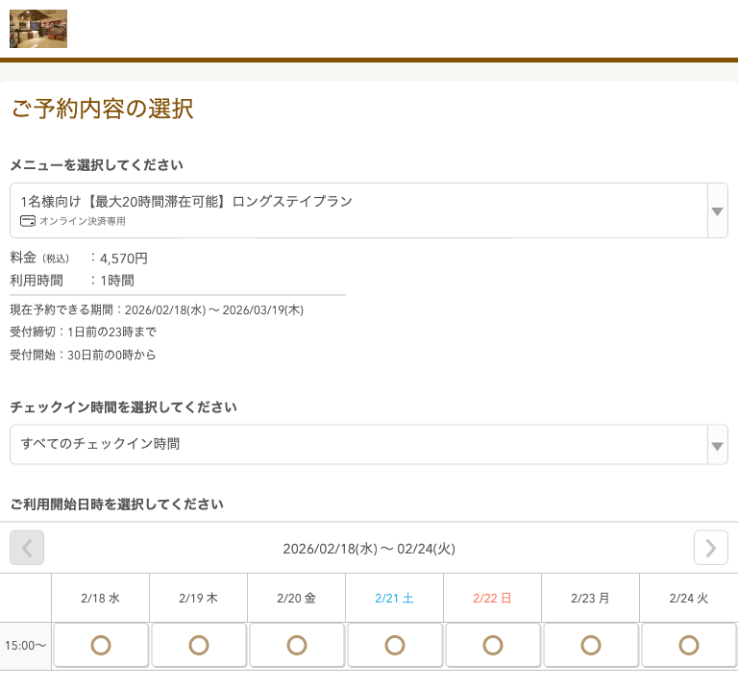Click the 2/18 水 column header
The height and width of the screenshot is (680, 738).
(x=100, y=598)
